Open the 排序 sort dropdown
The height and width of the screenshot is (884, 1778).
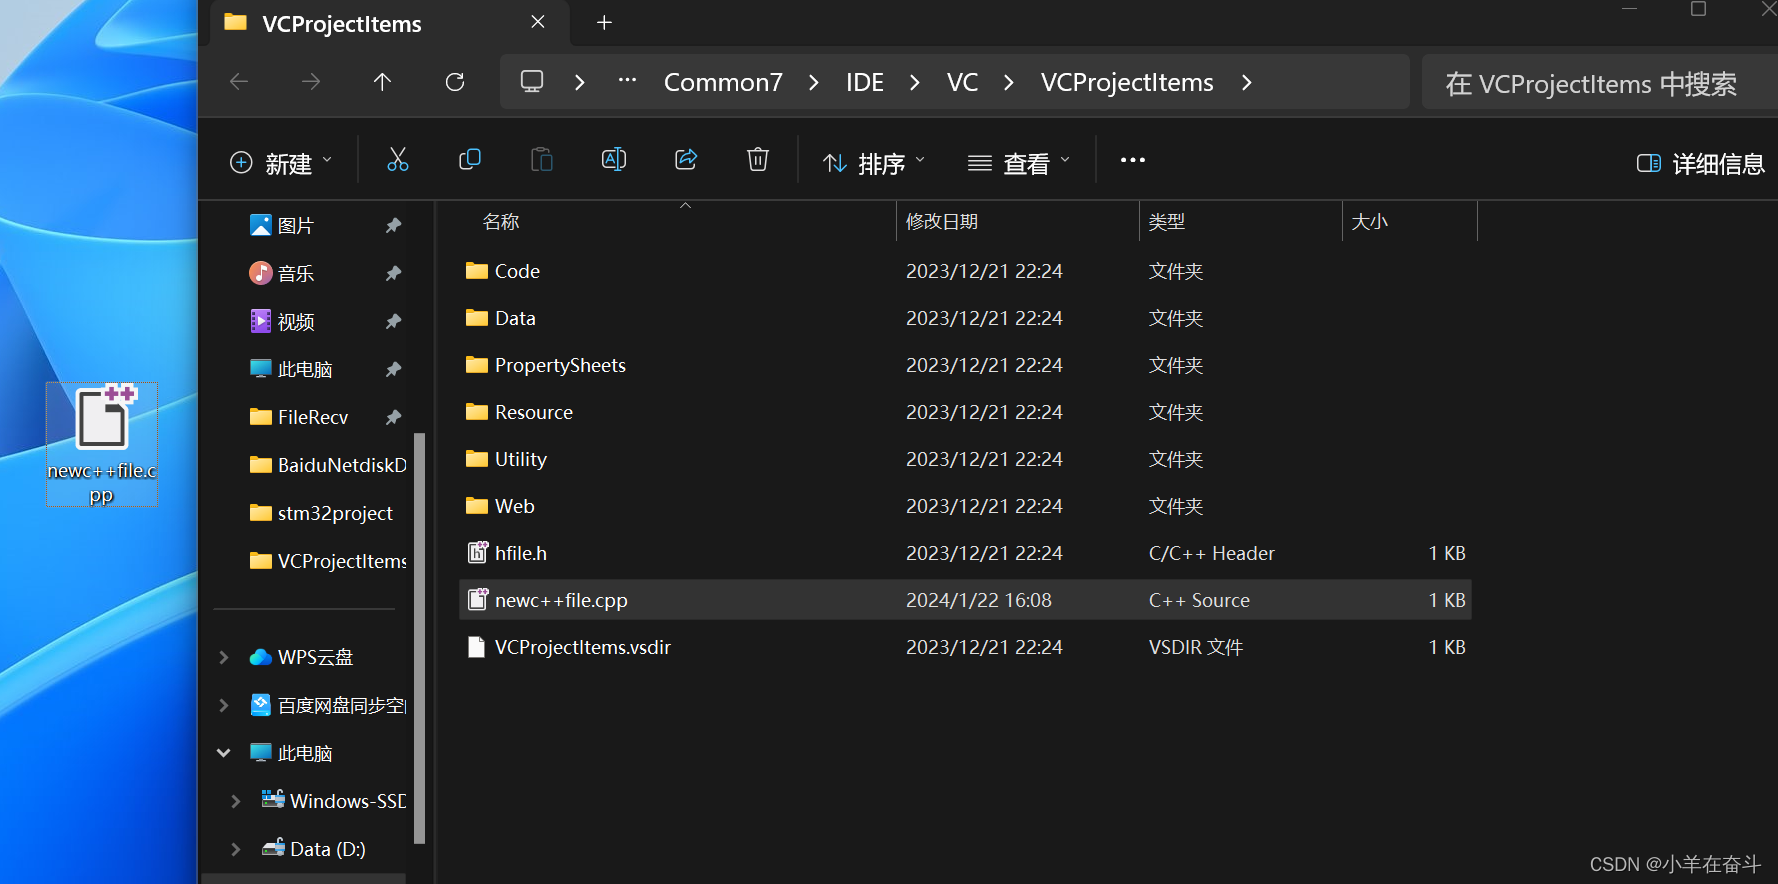coord(874,163)
